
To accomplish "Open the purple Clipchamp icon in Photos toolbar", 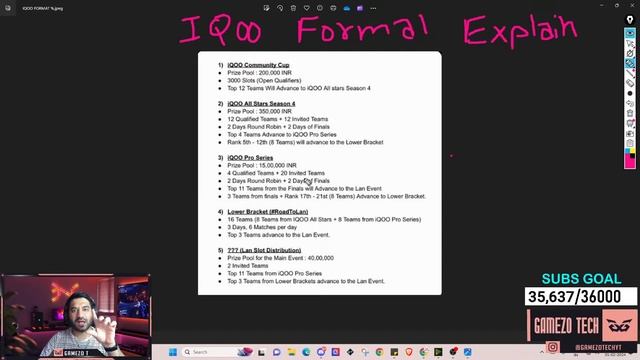I will [x=360, y=8].
